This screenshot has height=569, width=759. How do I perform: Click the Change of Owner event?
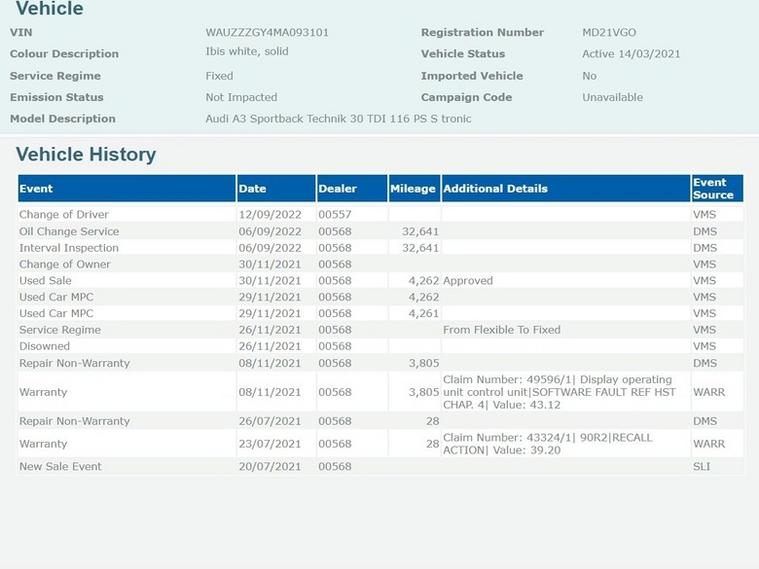pyautogui.click(x=65, y=264)
